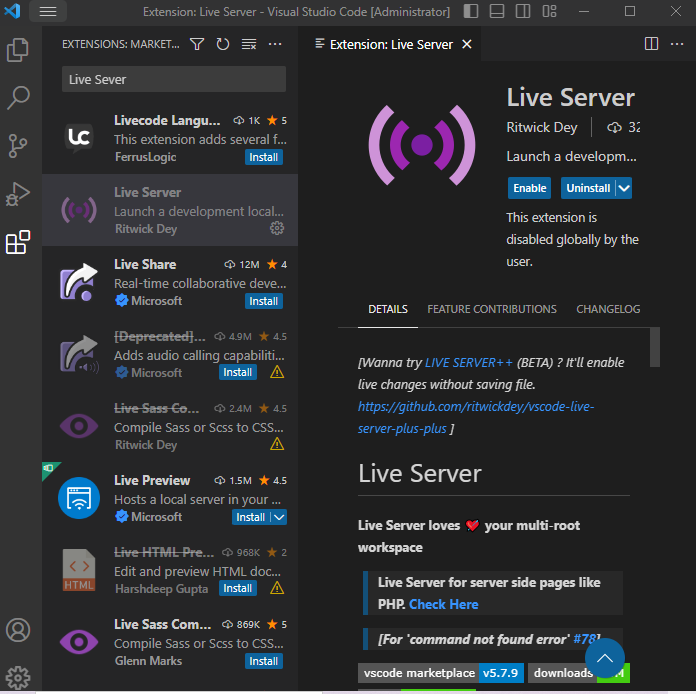Viewport: 696px width, 694px height.
Task: Toggle the bottom panel layout icon
Action: pos(497,11)
